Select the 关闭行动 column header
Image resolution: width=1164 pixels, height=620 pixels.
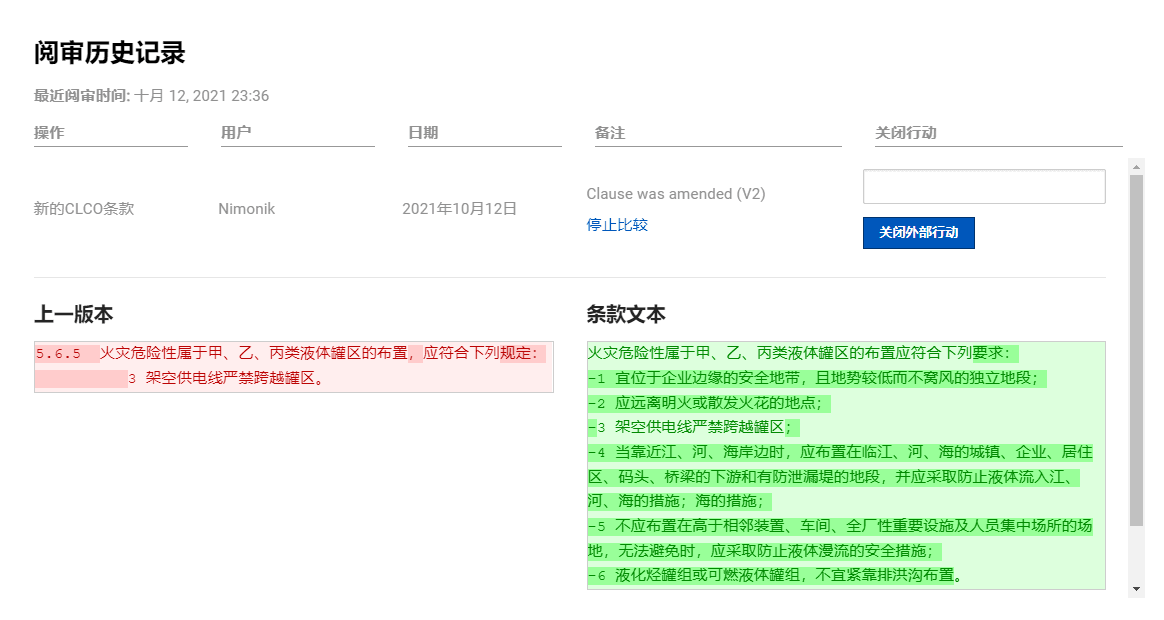point(905,133)
